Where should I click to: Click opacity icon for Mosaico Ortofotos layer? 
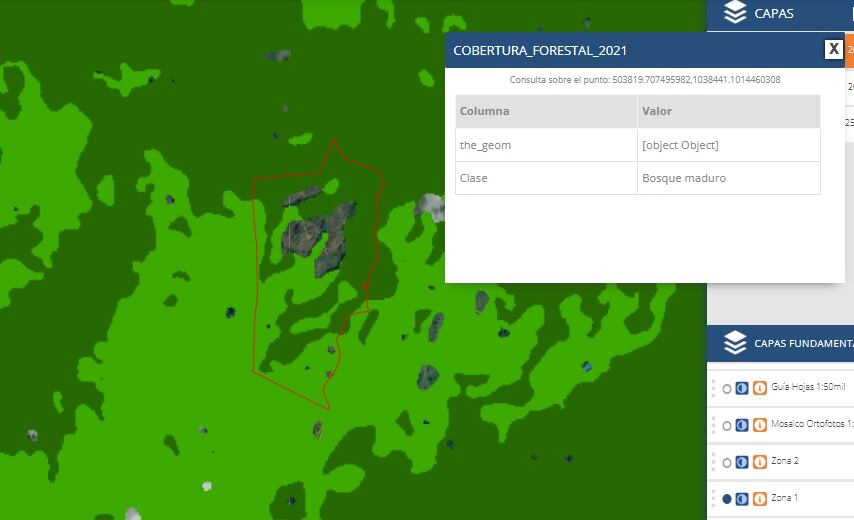pos(742,425)
